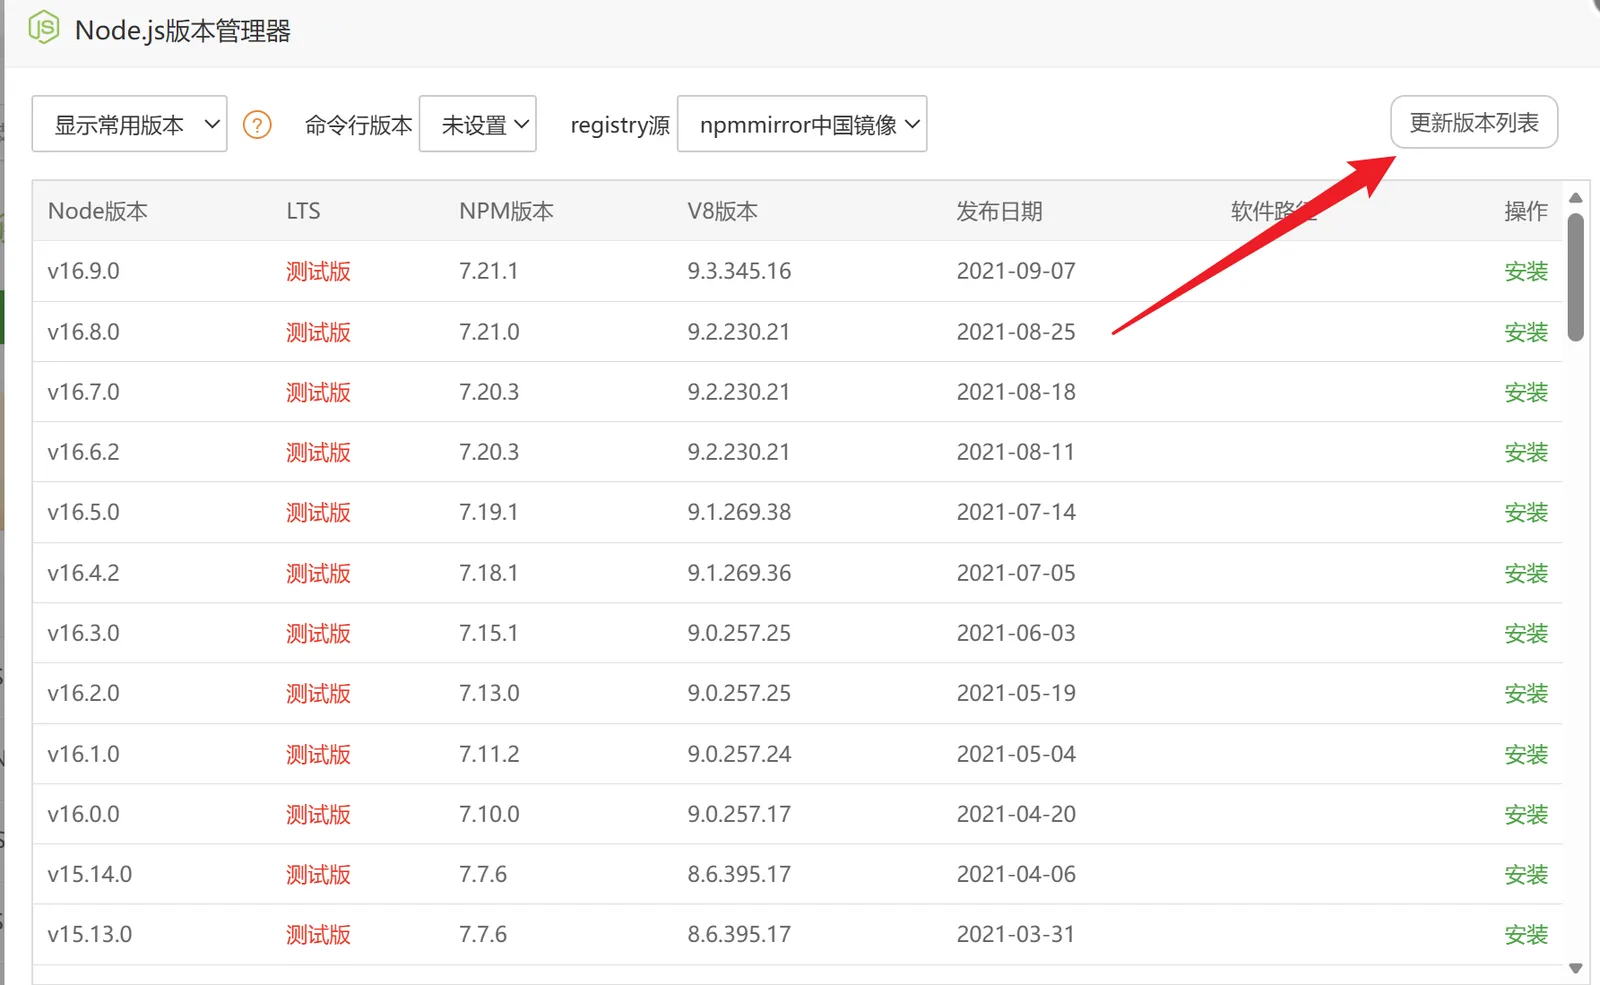The width and height of the screenshot is (1600, 985).
Task: Click NPM version 7.10.0
Action: pyautogui.click(x=489, y=814)
